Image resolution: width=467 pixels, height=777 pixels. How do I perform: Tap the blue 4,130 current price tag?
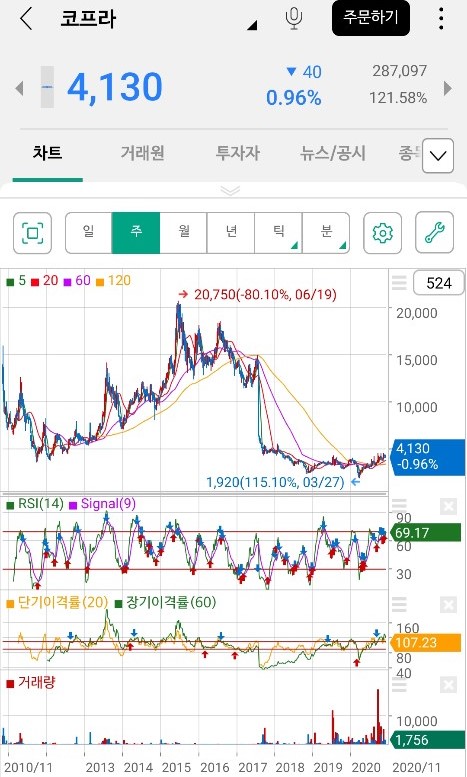(428, 456)
